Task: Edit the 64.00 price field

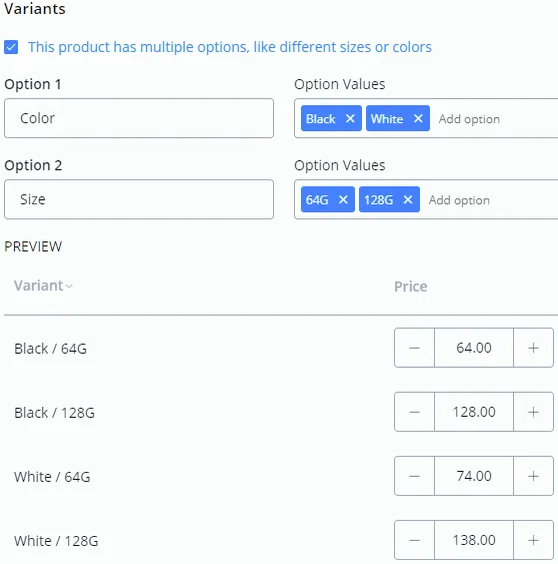Action: [474, 348]
